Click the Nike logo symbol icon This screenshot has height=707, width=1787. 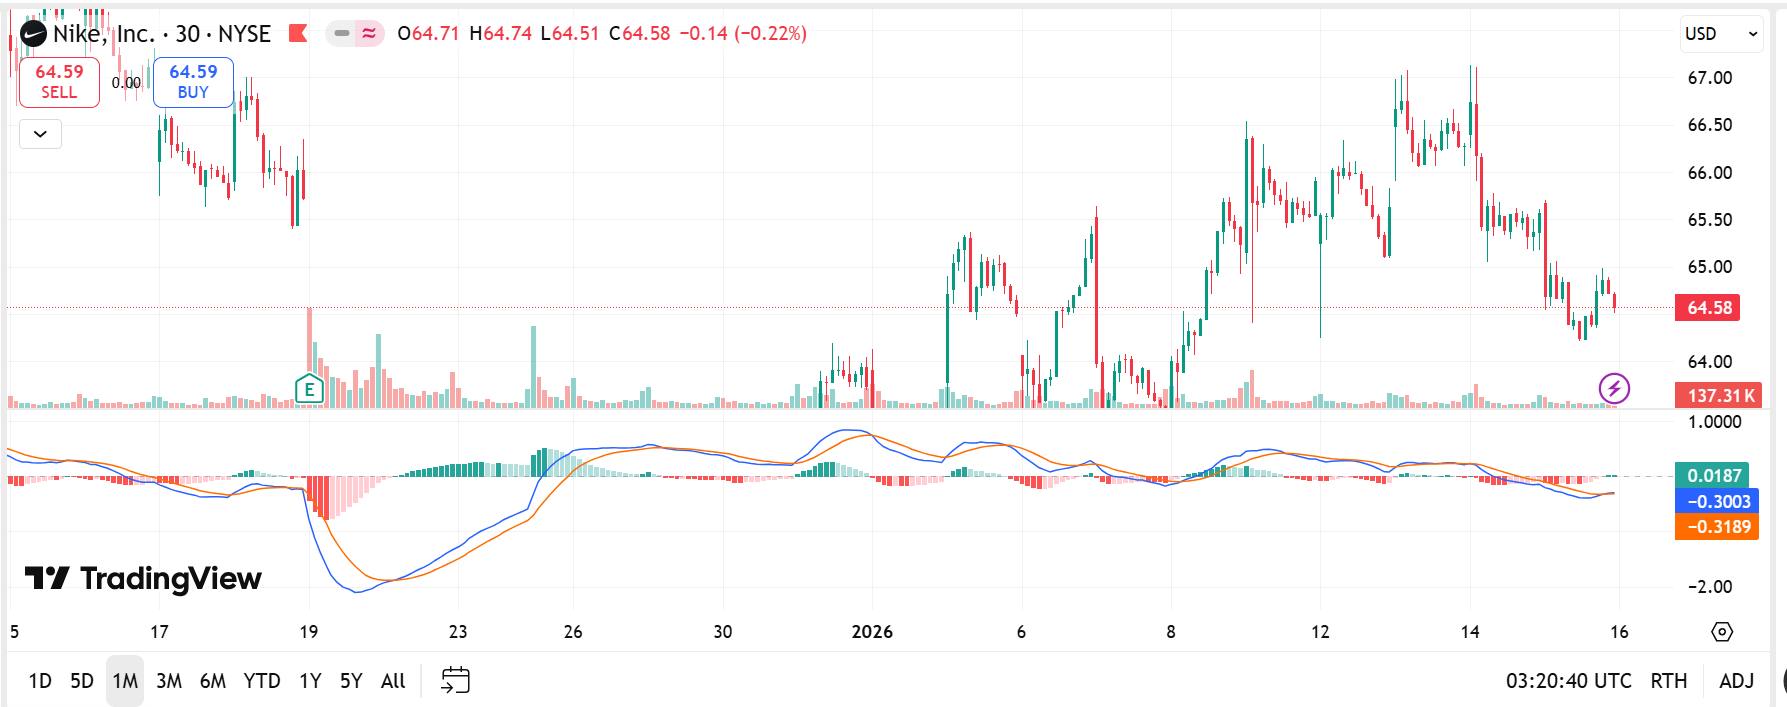point(33,34)
